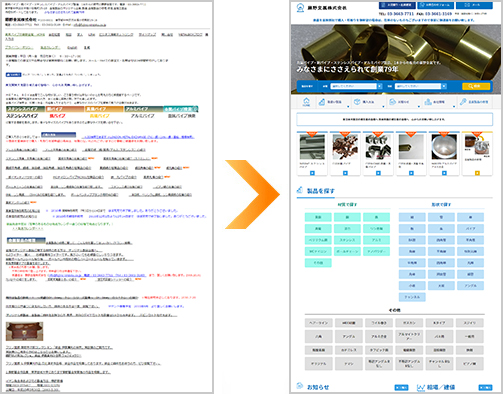The width and height of the screenshot is (503, 394).
Task: Select the ステンレスパイプ tab on the old site
Action: pos(25,109)
